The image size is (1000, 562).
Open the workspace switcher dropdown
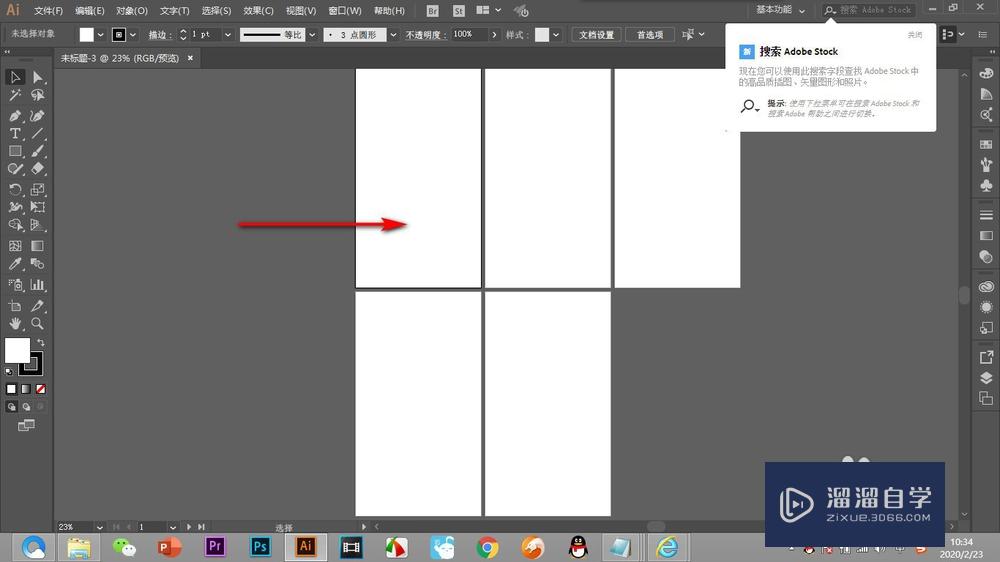pos(780,10)
